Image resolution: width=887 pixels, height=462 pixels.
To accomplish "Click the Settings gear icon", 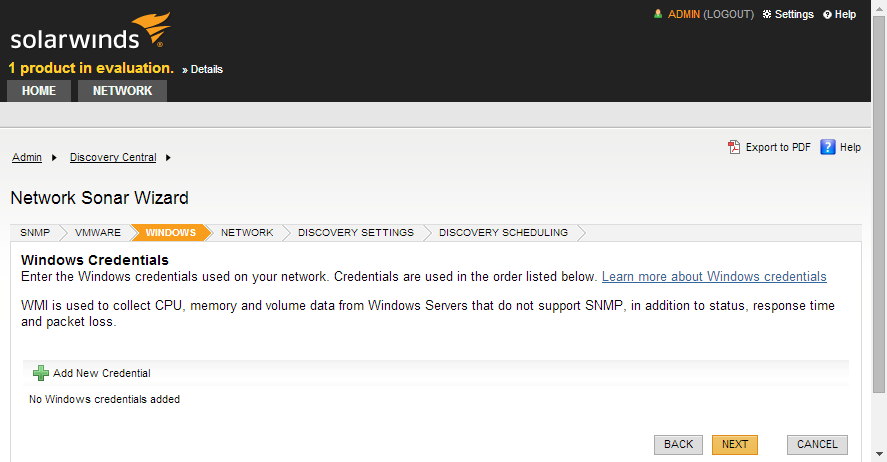I will click(767, 14).
